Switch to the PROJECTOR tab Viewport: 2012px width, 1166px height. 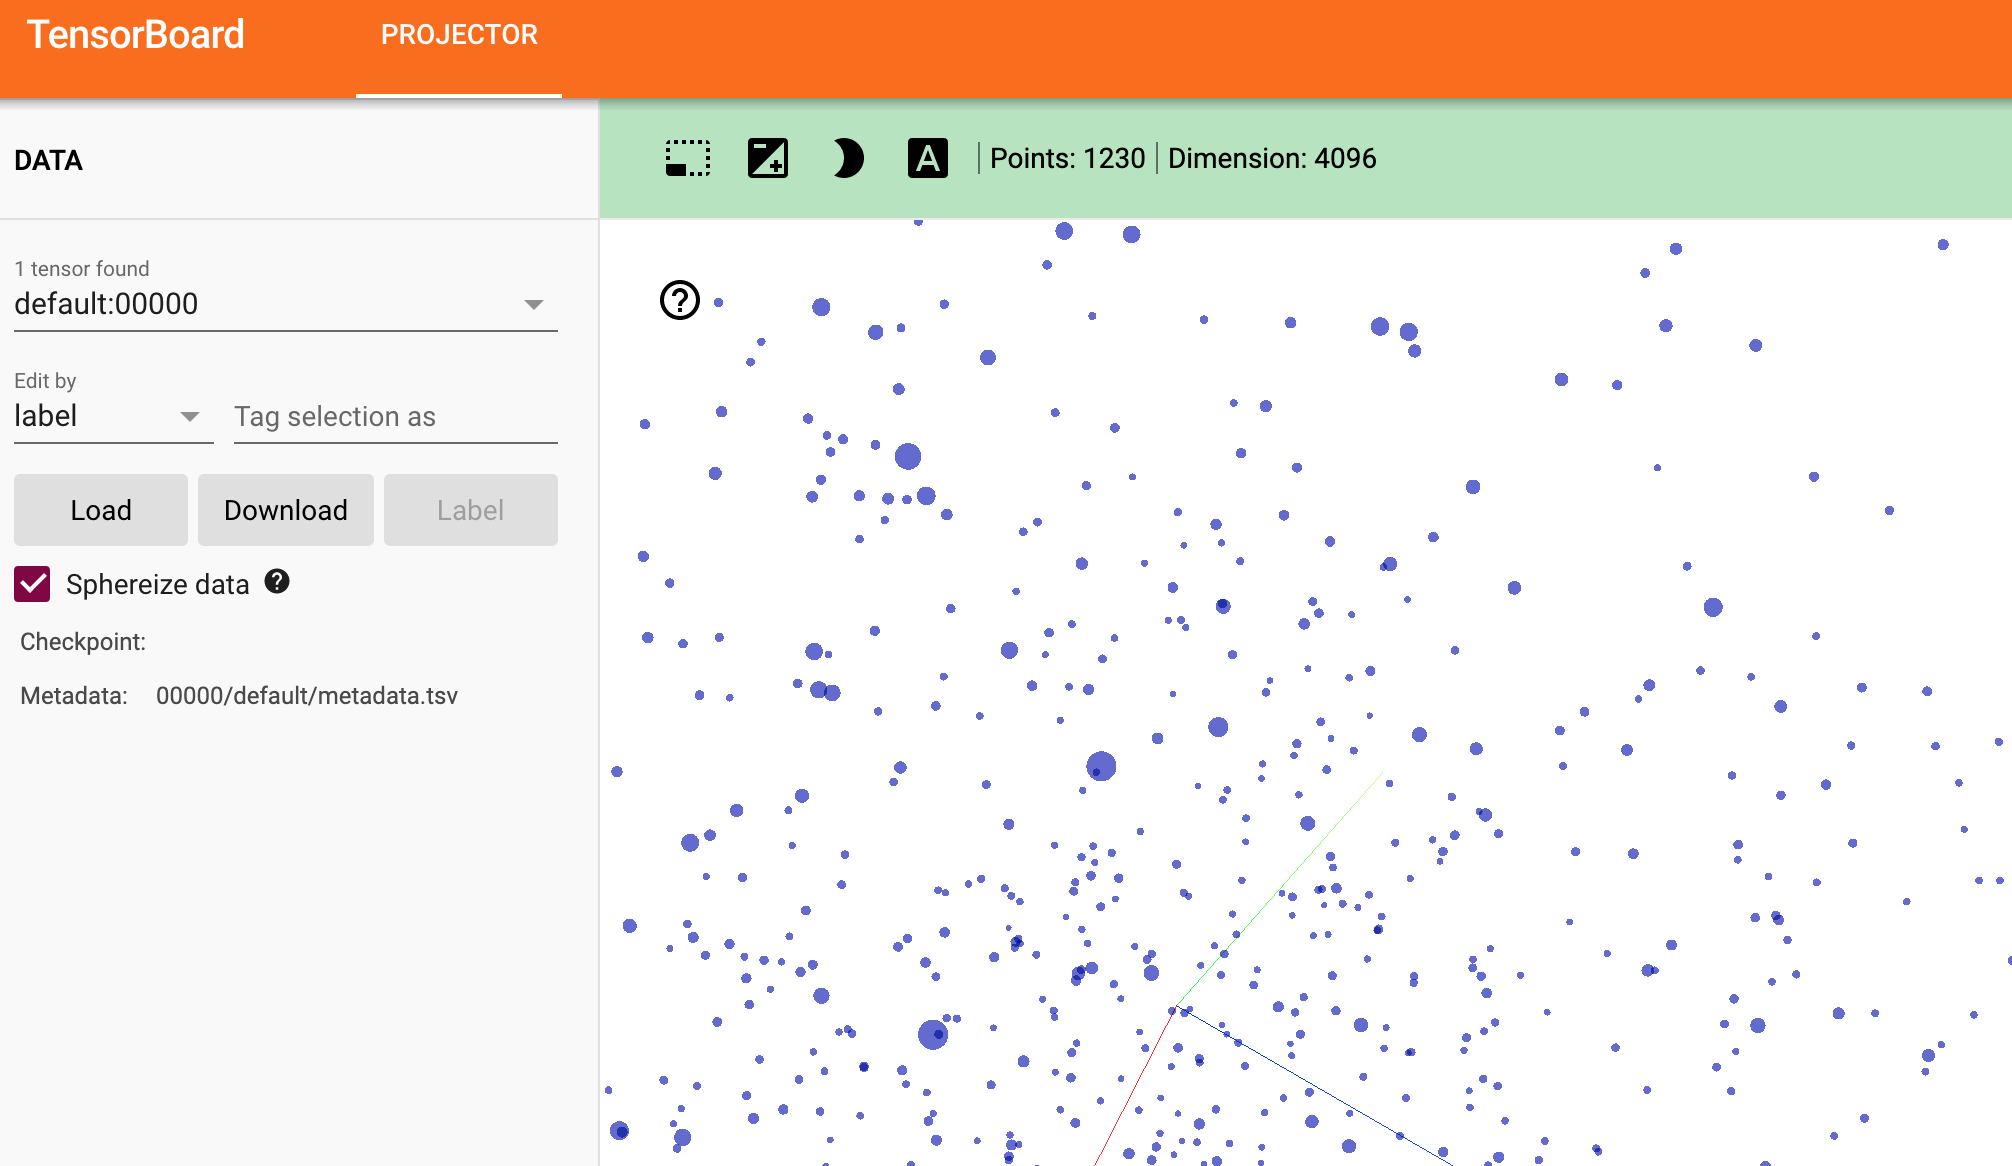tap(459, 35)
